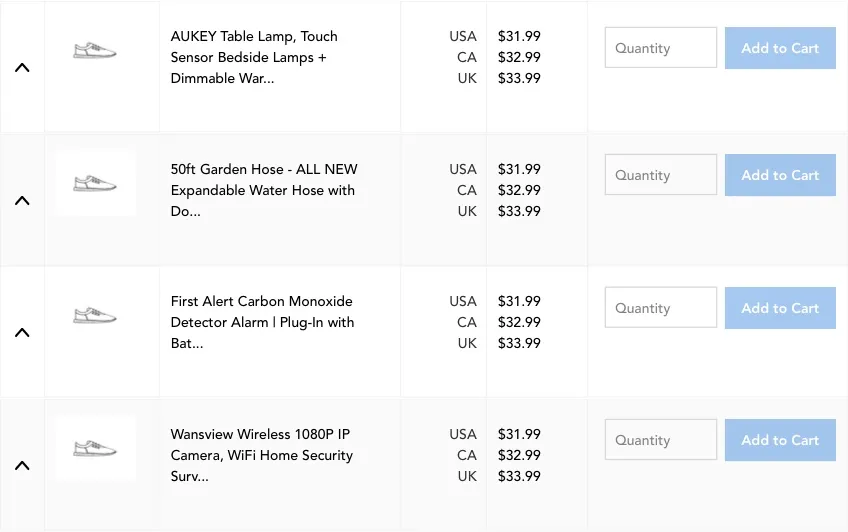Click the Wansview Camera product thumbnail
Image resolution: width=848 pixels, height=532 pixels.
tap(95, 448)
